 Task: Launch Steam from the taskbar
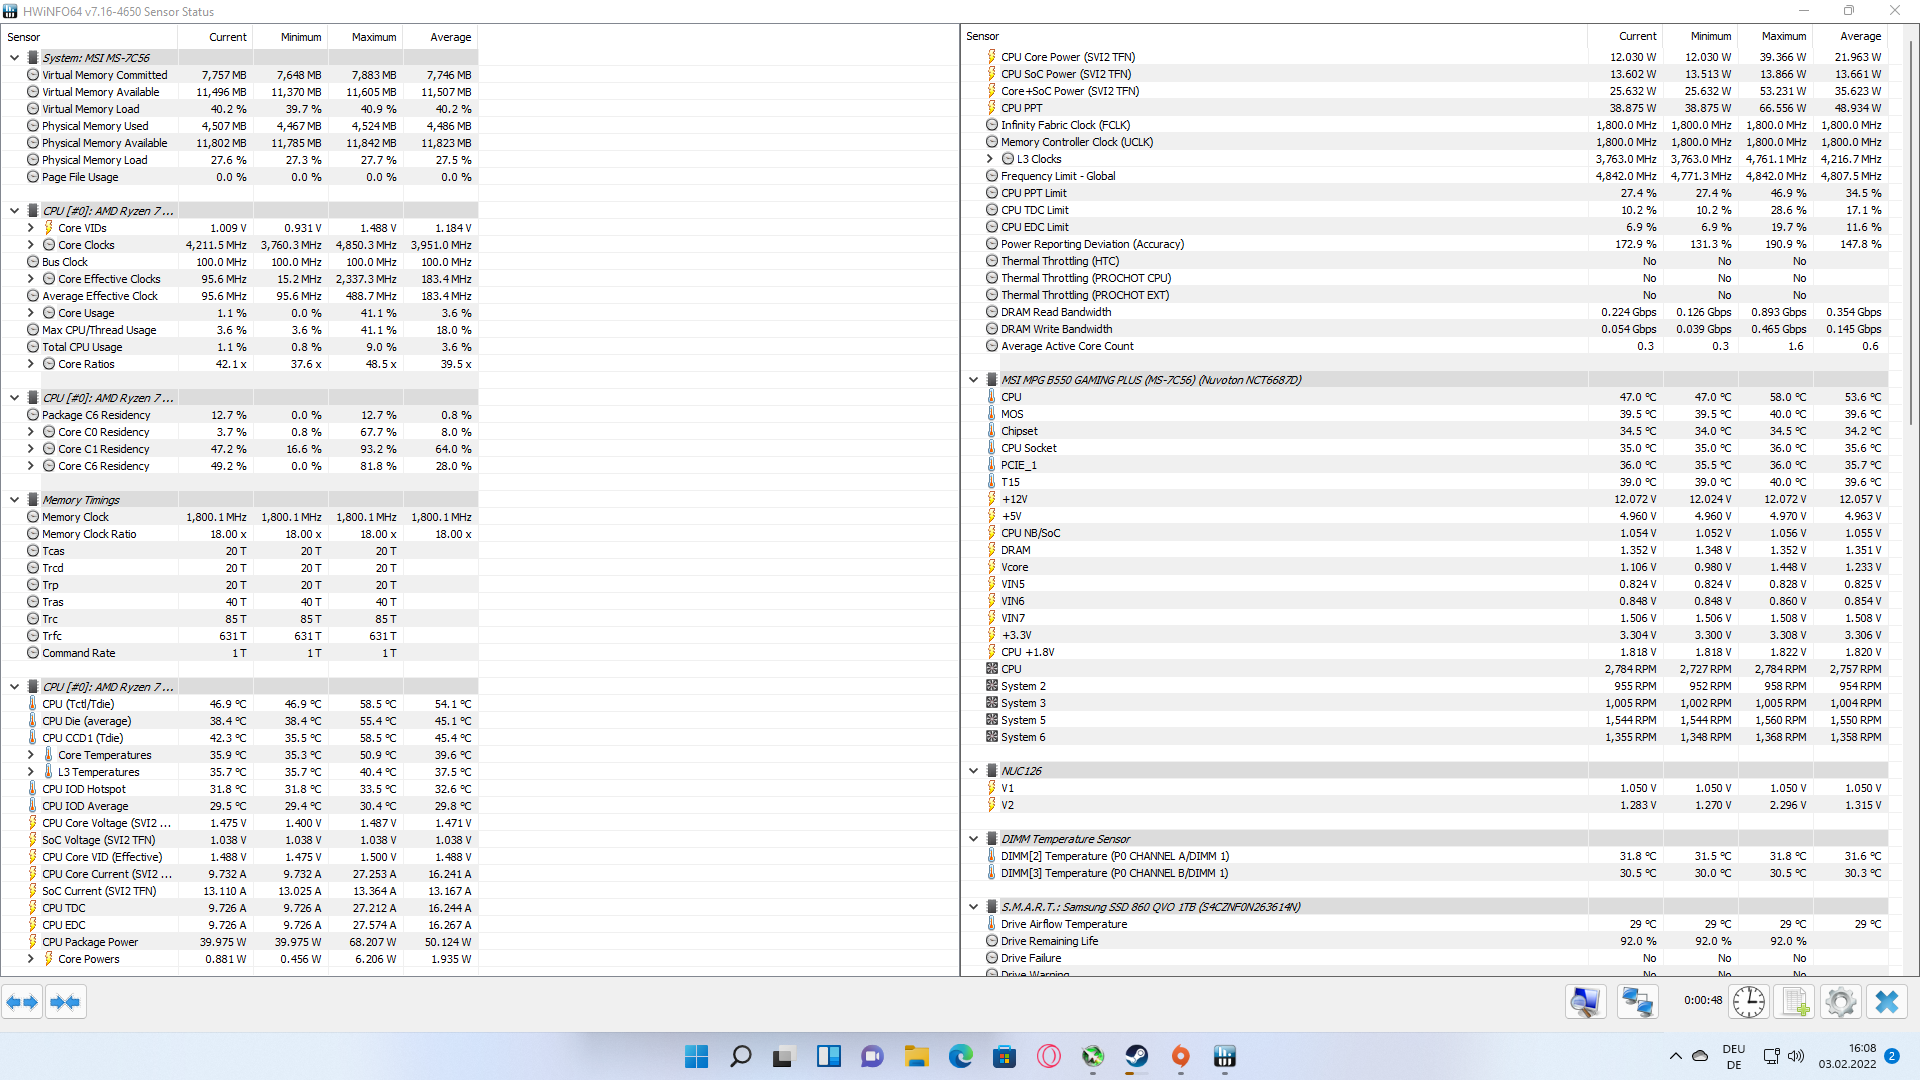coord(1137,1057)
